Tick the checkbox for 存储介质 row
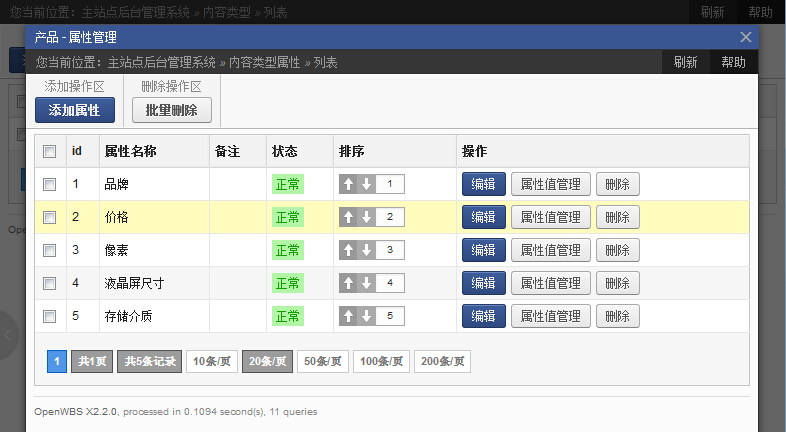The height and width of the screenshot is (432, 786). point(49,316)
